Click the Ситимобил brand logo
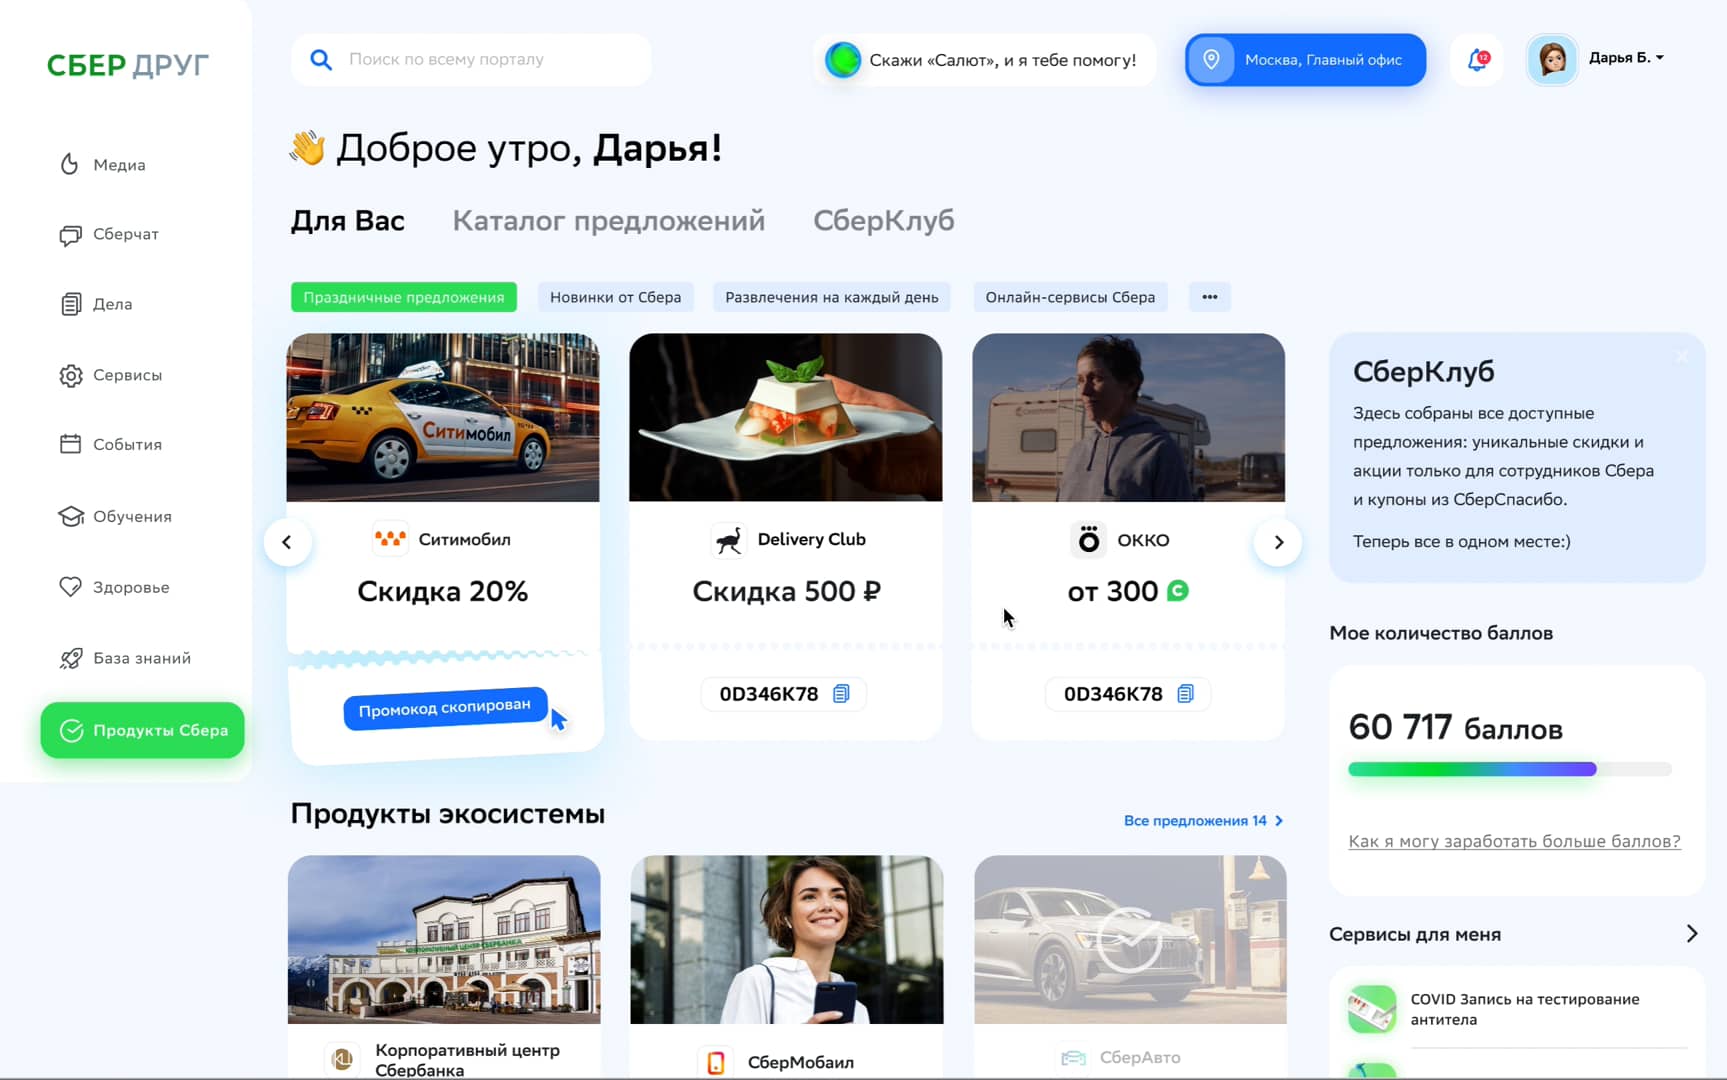Screen dimensions: 1727x1080 (390, 539)
